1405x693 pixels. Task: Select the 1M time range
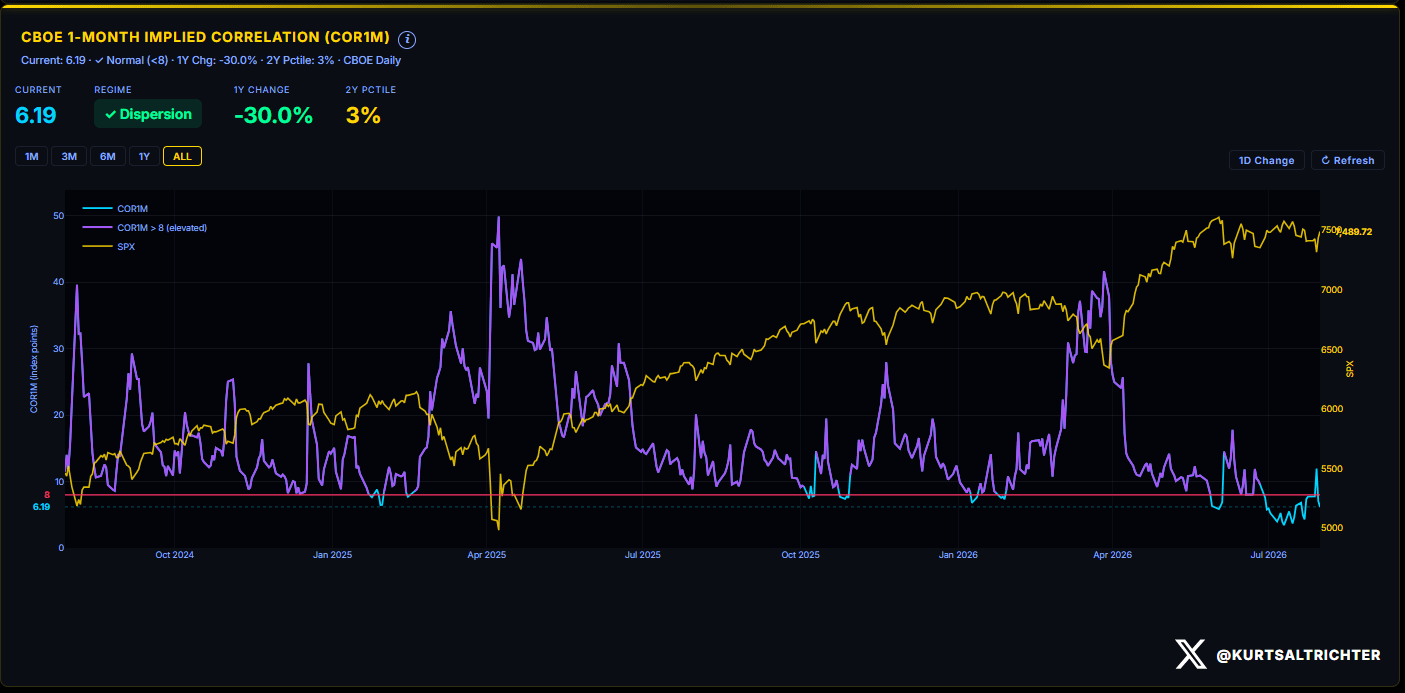pos(31,156)
